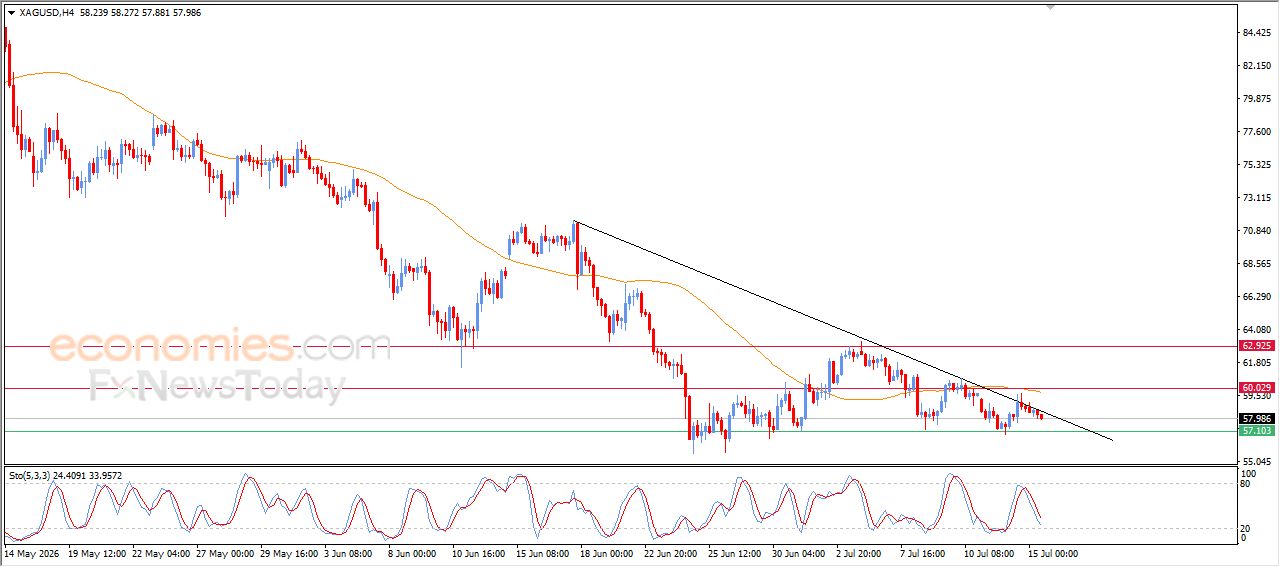Screen dimensions: 1280x567
Task: Click the 66.290 price axis label
Action: pyautogui.click(x=1256, y=297)
